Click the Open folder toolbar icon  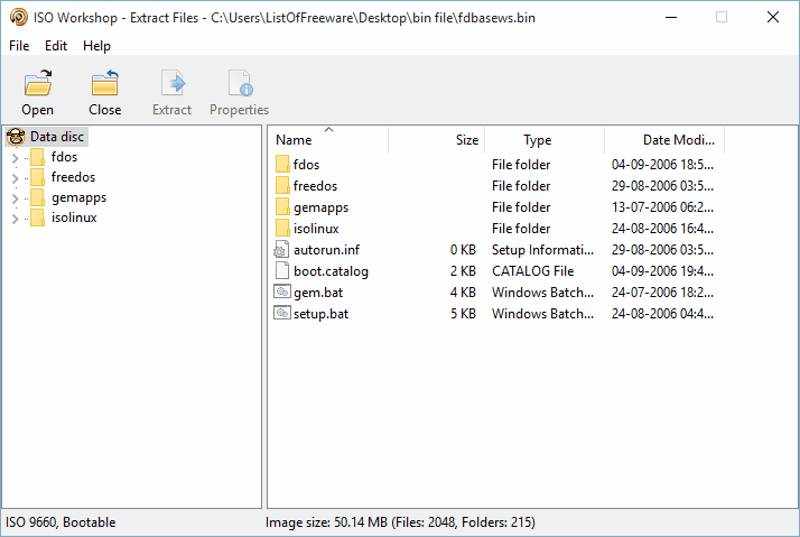pyautogui.click(x=38, y=83)
